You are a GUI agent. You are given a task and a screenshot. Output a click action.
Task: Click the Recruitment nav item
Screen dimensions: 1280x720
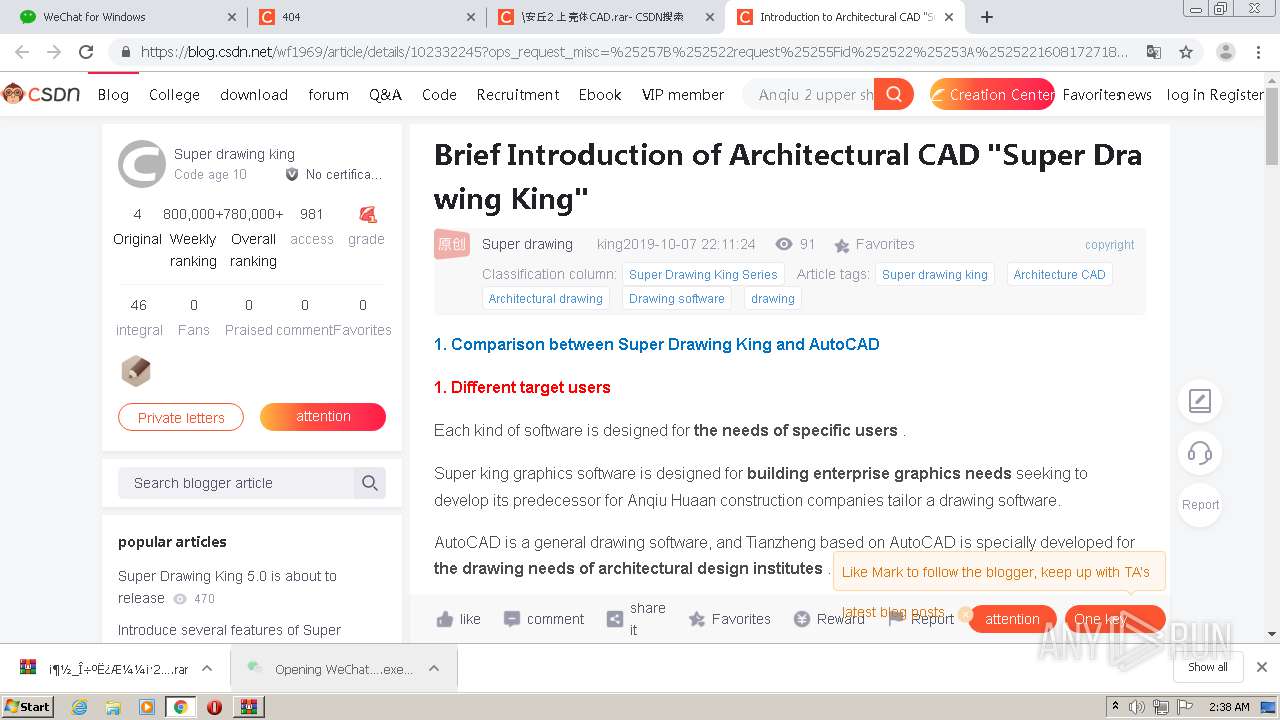point(518,94)
